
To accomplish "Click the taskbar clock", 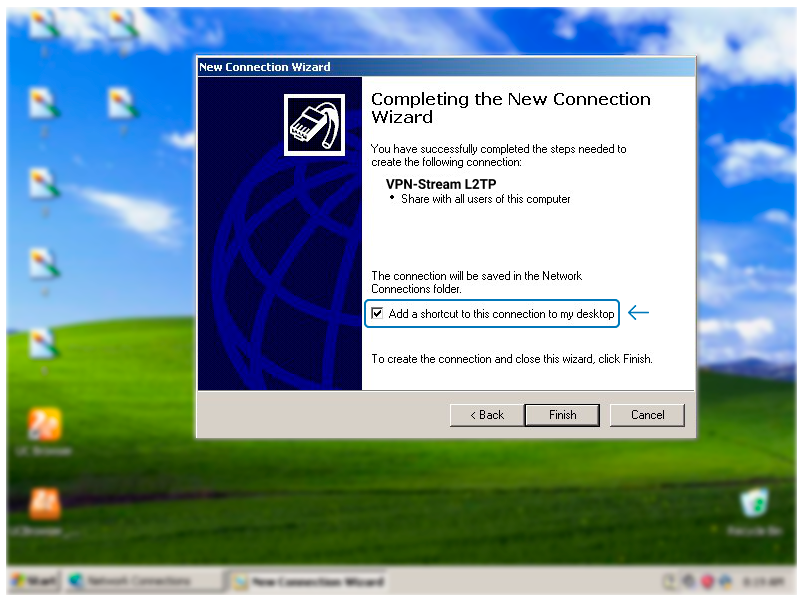I will (x=763, y=582).
